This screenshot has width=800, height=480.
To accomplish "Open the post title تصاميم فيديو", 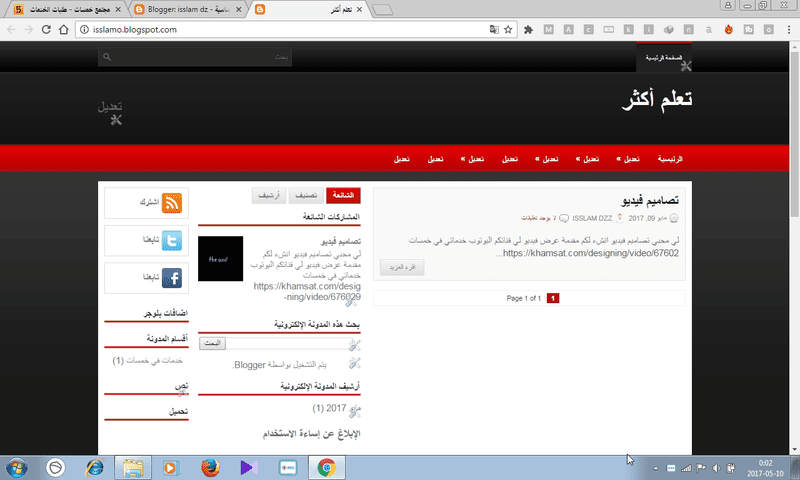I will (649, 200).
